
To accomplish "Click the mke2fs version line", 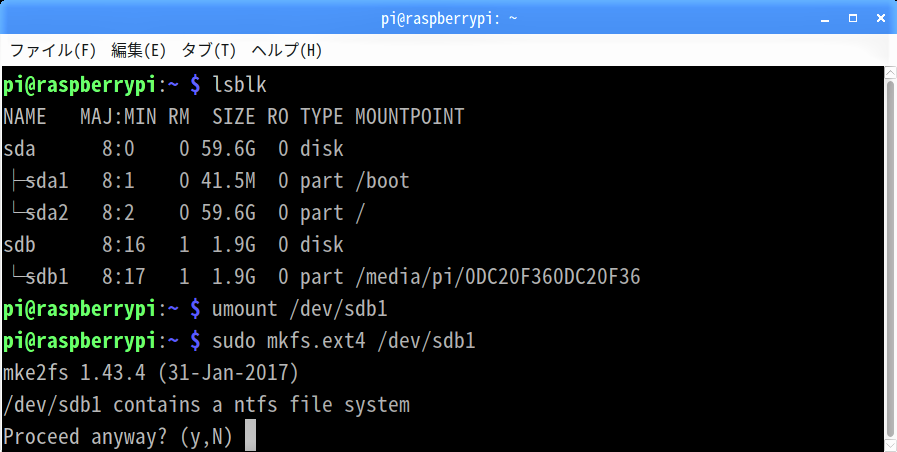I will click(151, 374).
